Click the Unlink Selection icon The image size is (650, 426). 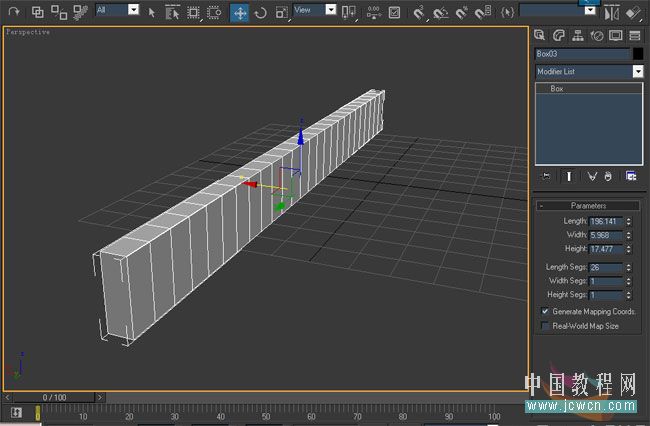59,12
